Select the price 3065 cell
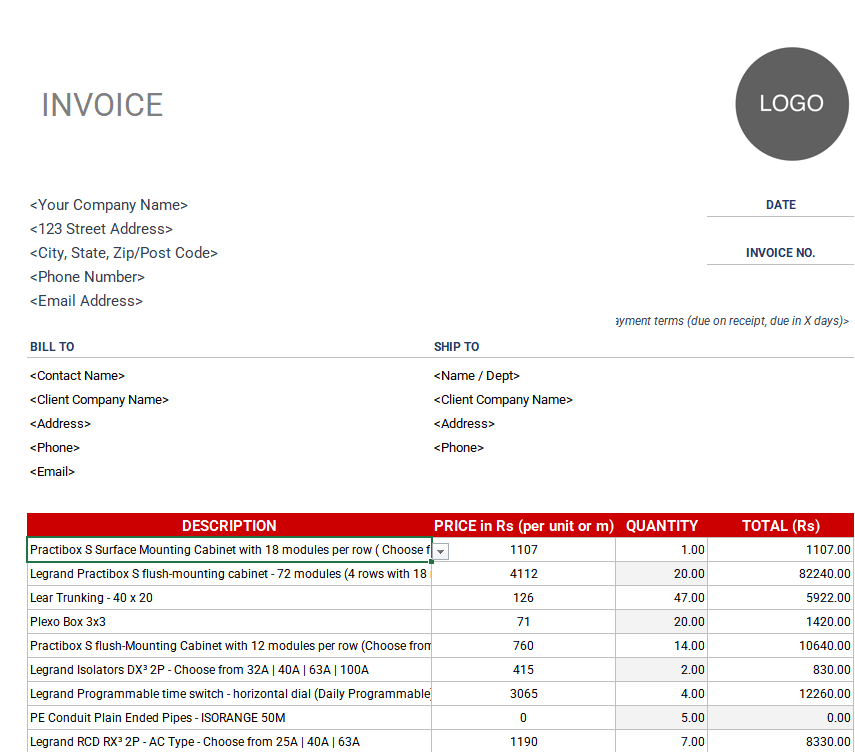855x752 pixels. pos(523,694)
